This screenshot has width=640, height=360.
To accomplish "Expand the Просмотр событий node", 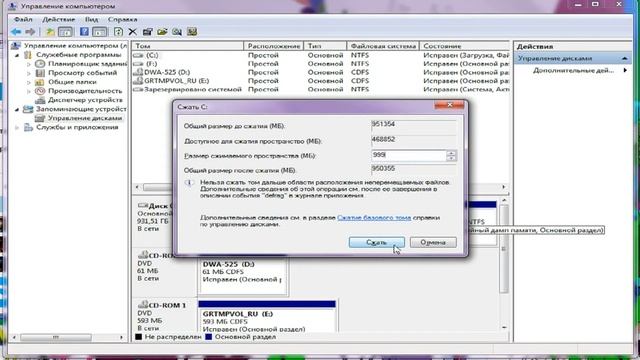I will (x=29, y=73).
